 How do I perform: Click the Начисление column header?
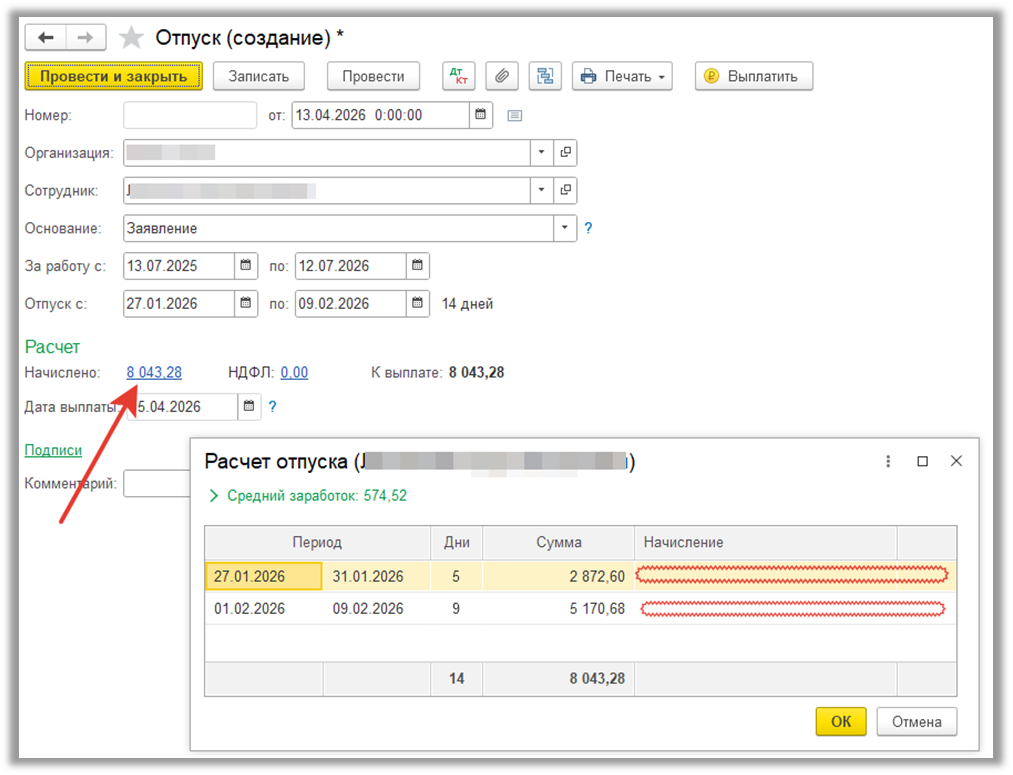pyautogui.click(x=766, y=542)
